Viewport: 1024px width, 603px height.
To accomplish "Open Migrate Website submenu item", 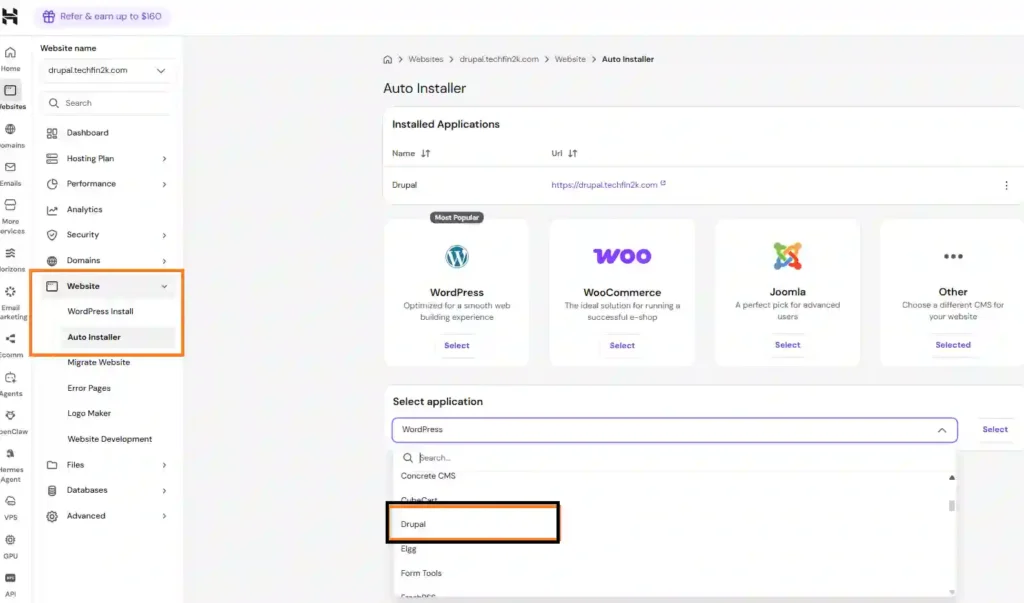I will tap(99, 363).
